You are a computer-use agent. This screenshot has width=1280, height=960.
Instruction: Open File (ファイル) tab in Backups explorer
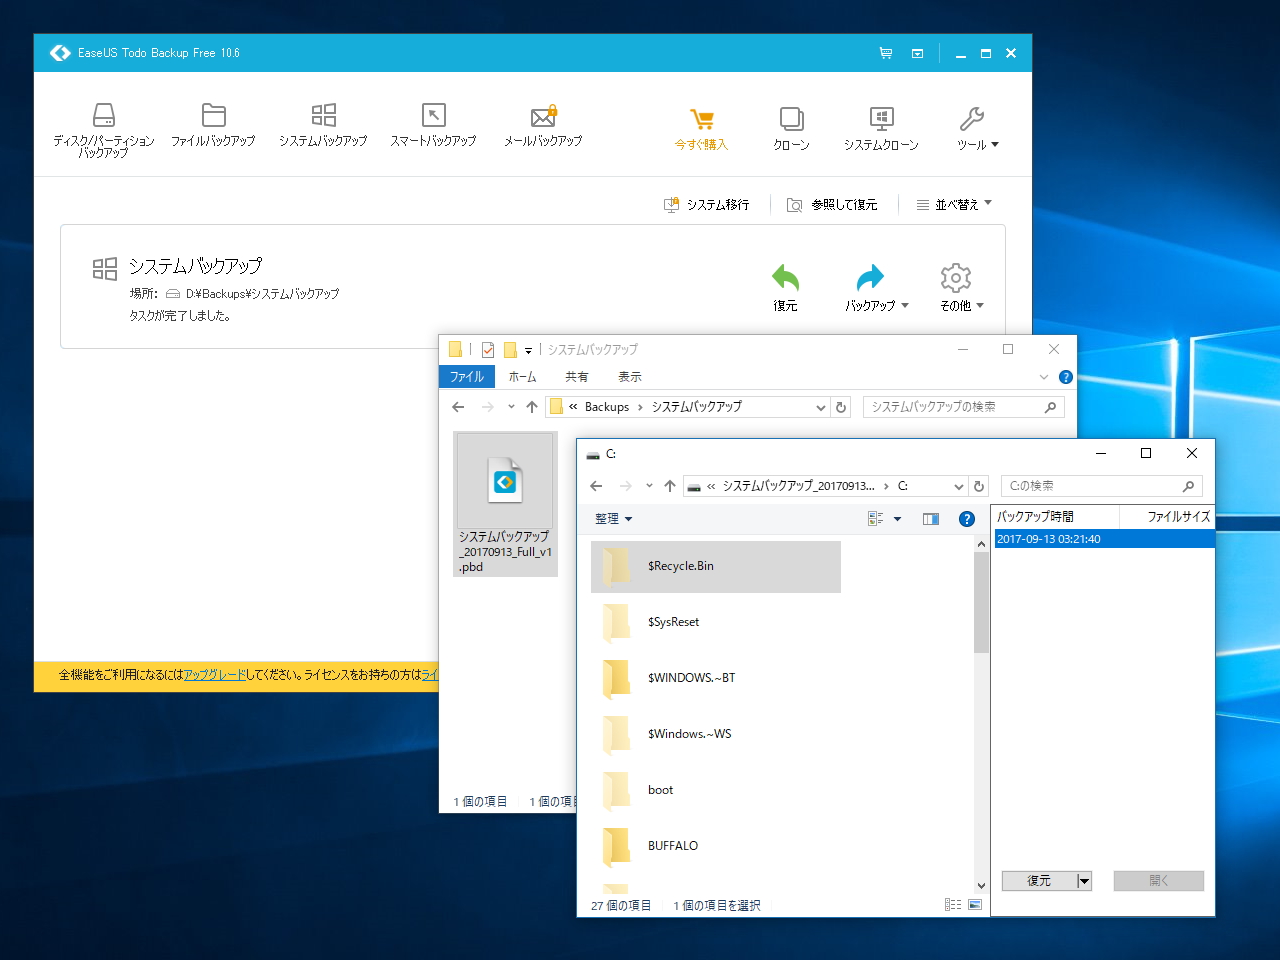pyautogui.click(x=467, y=377)
